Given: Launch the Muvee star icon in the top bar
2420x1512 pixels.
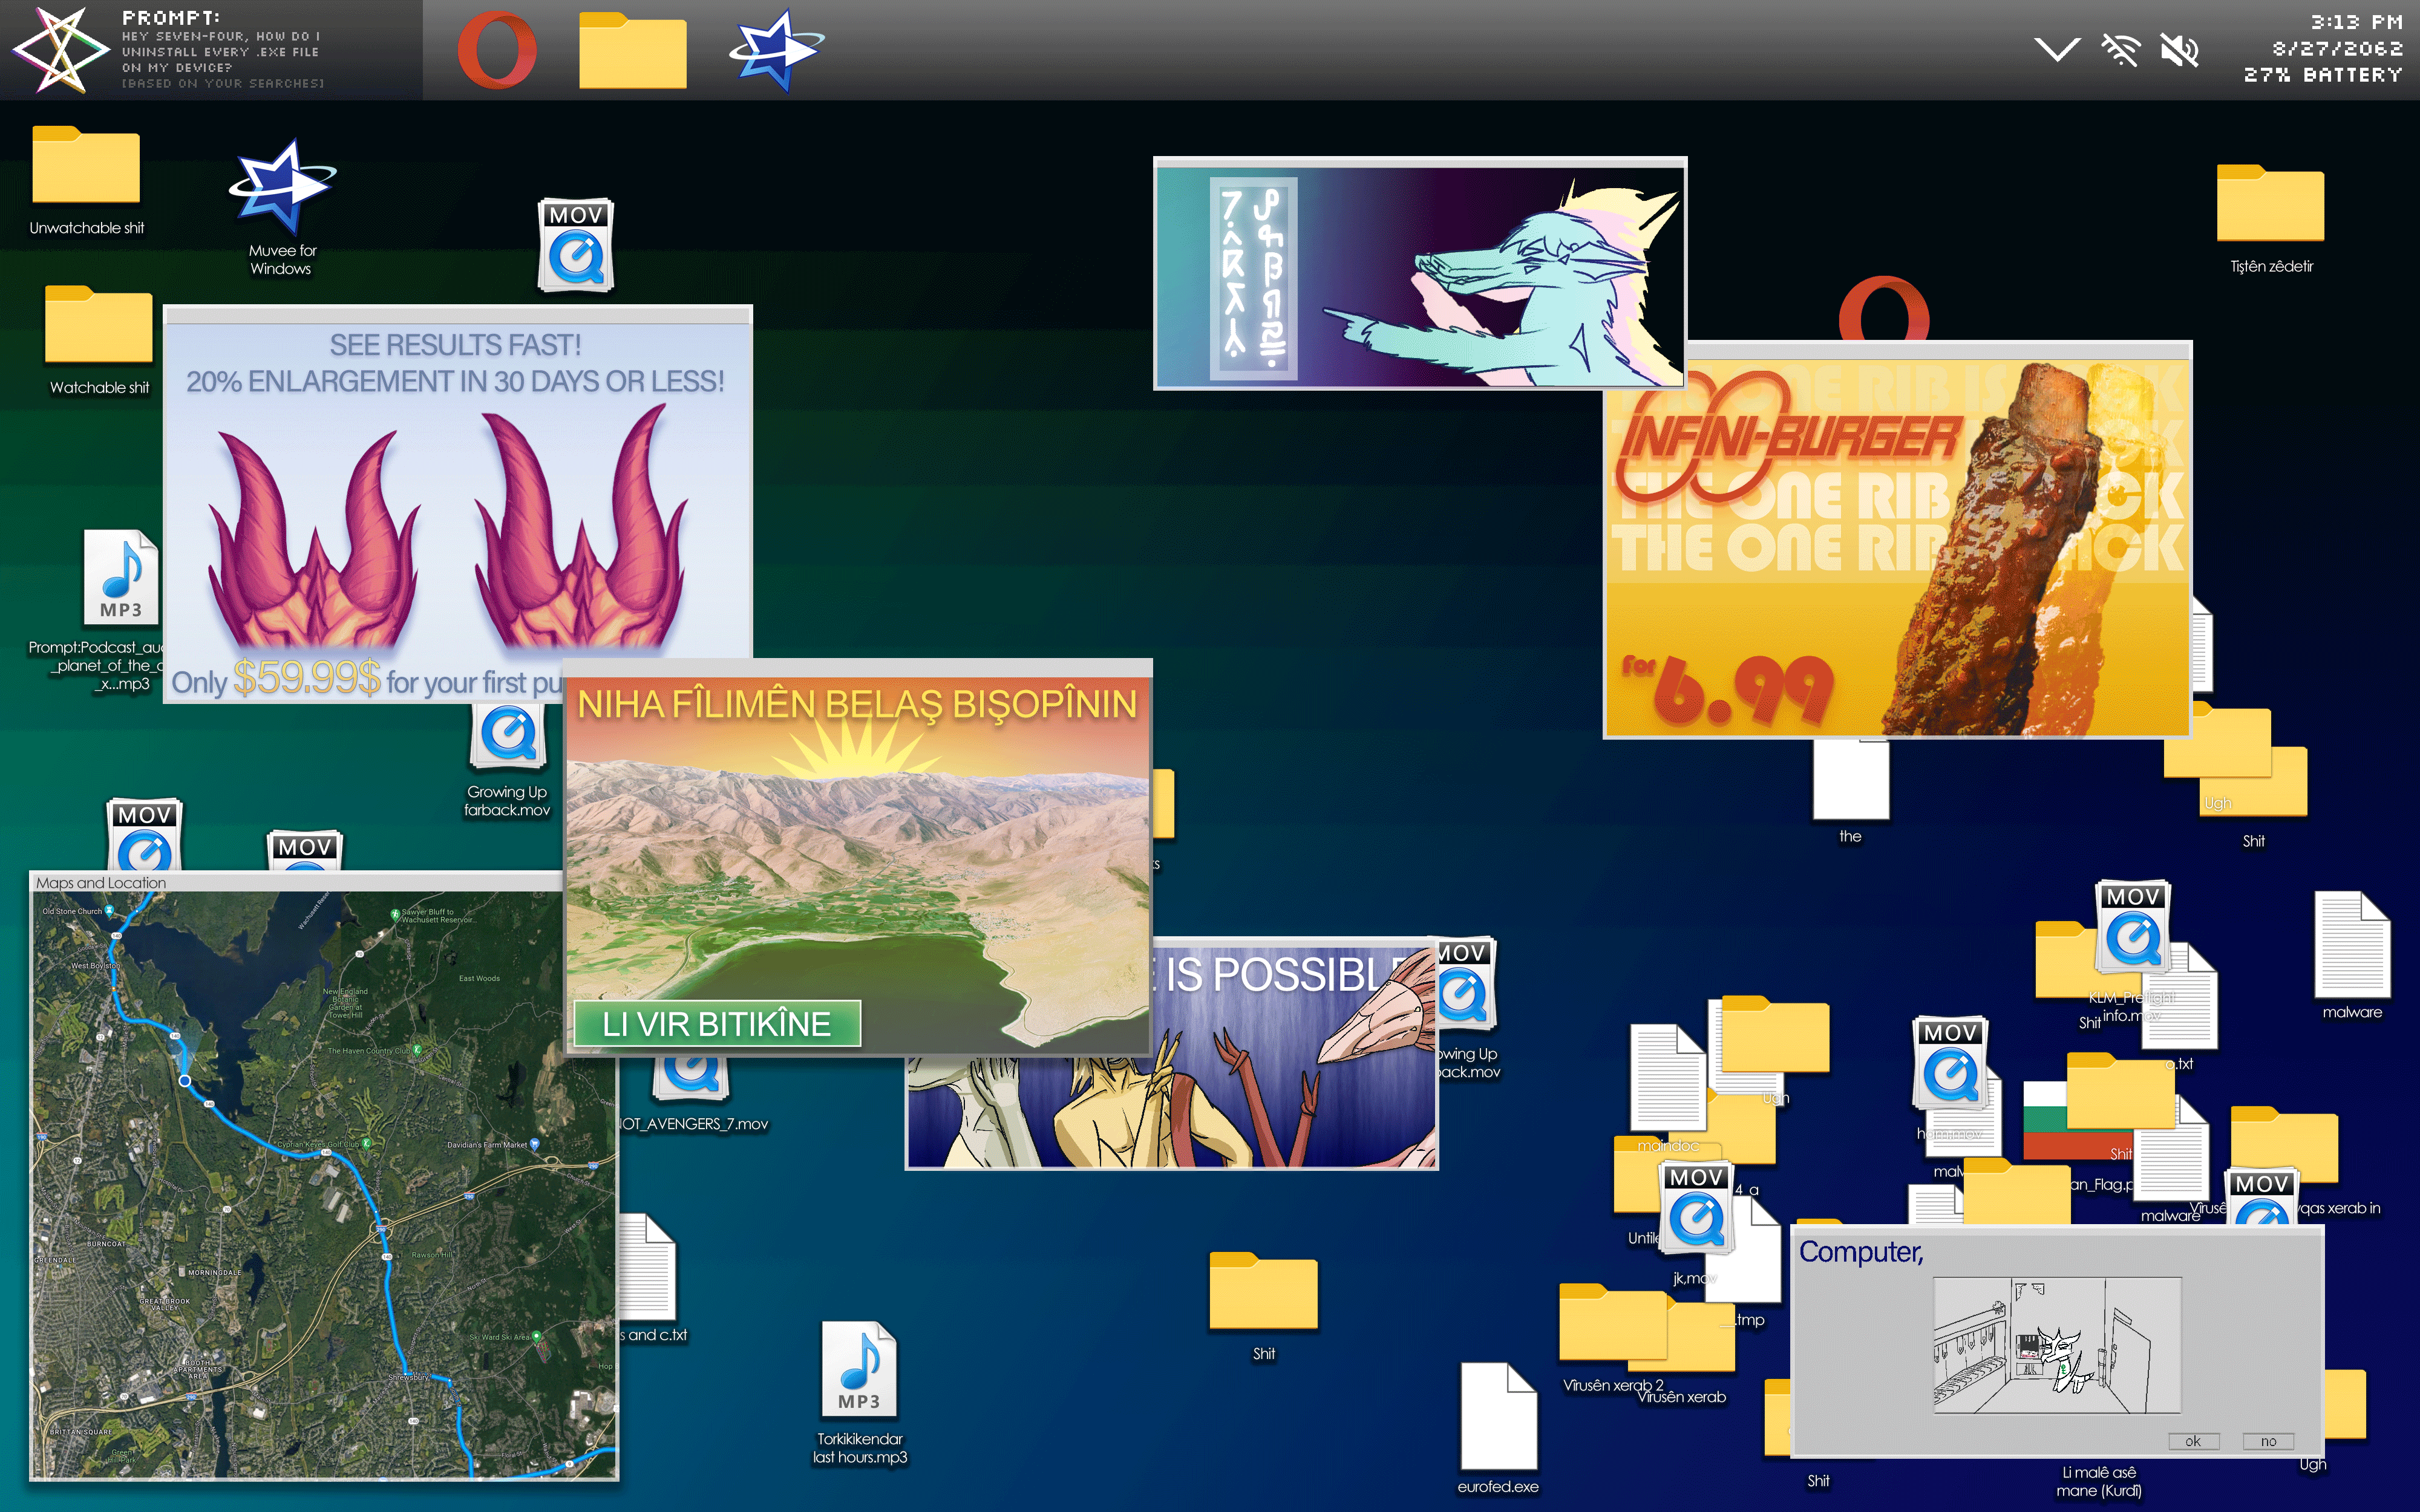Looking at the screenshot, I should pos(777,50).
